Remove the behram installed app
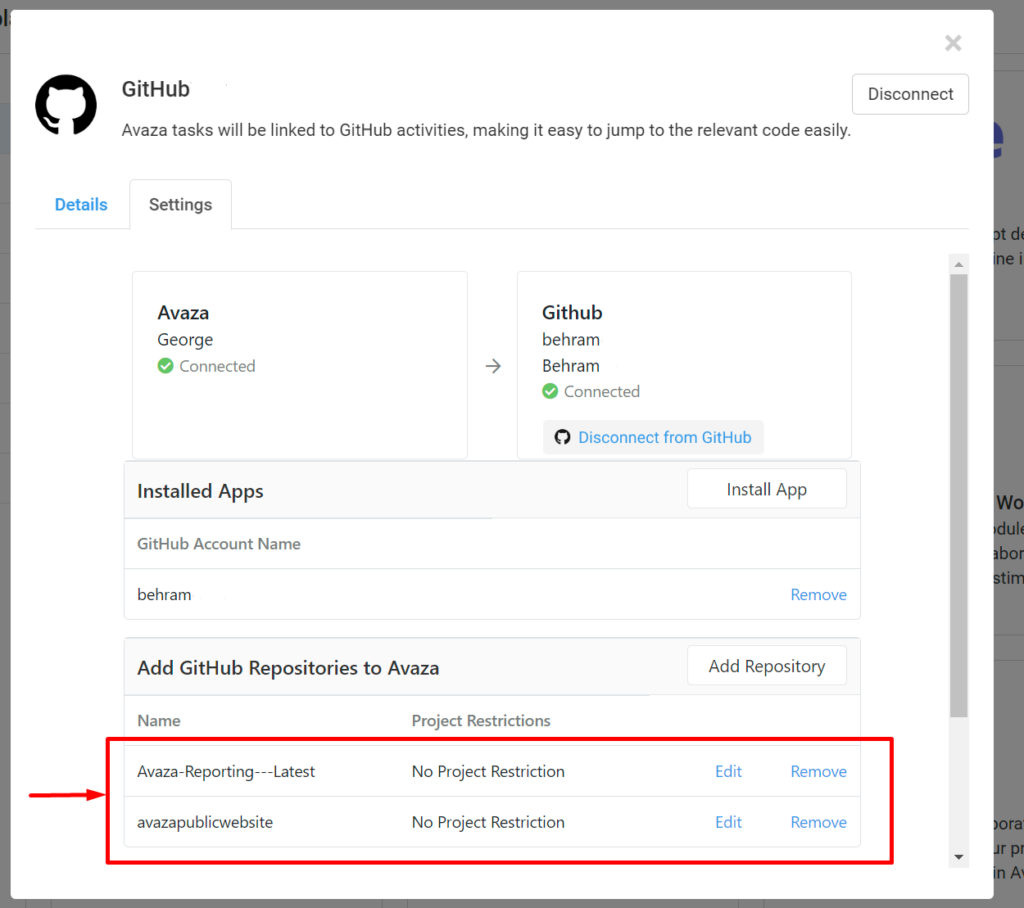Viewport: 1024px width, 908px height. [818, 594]
